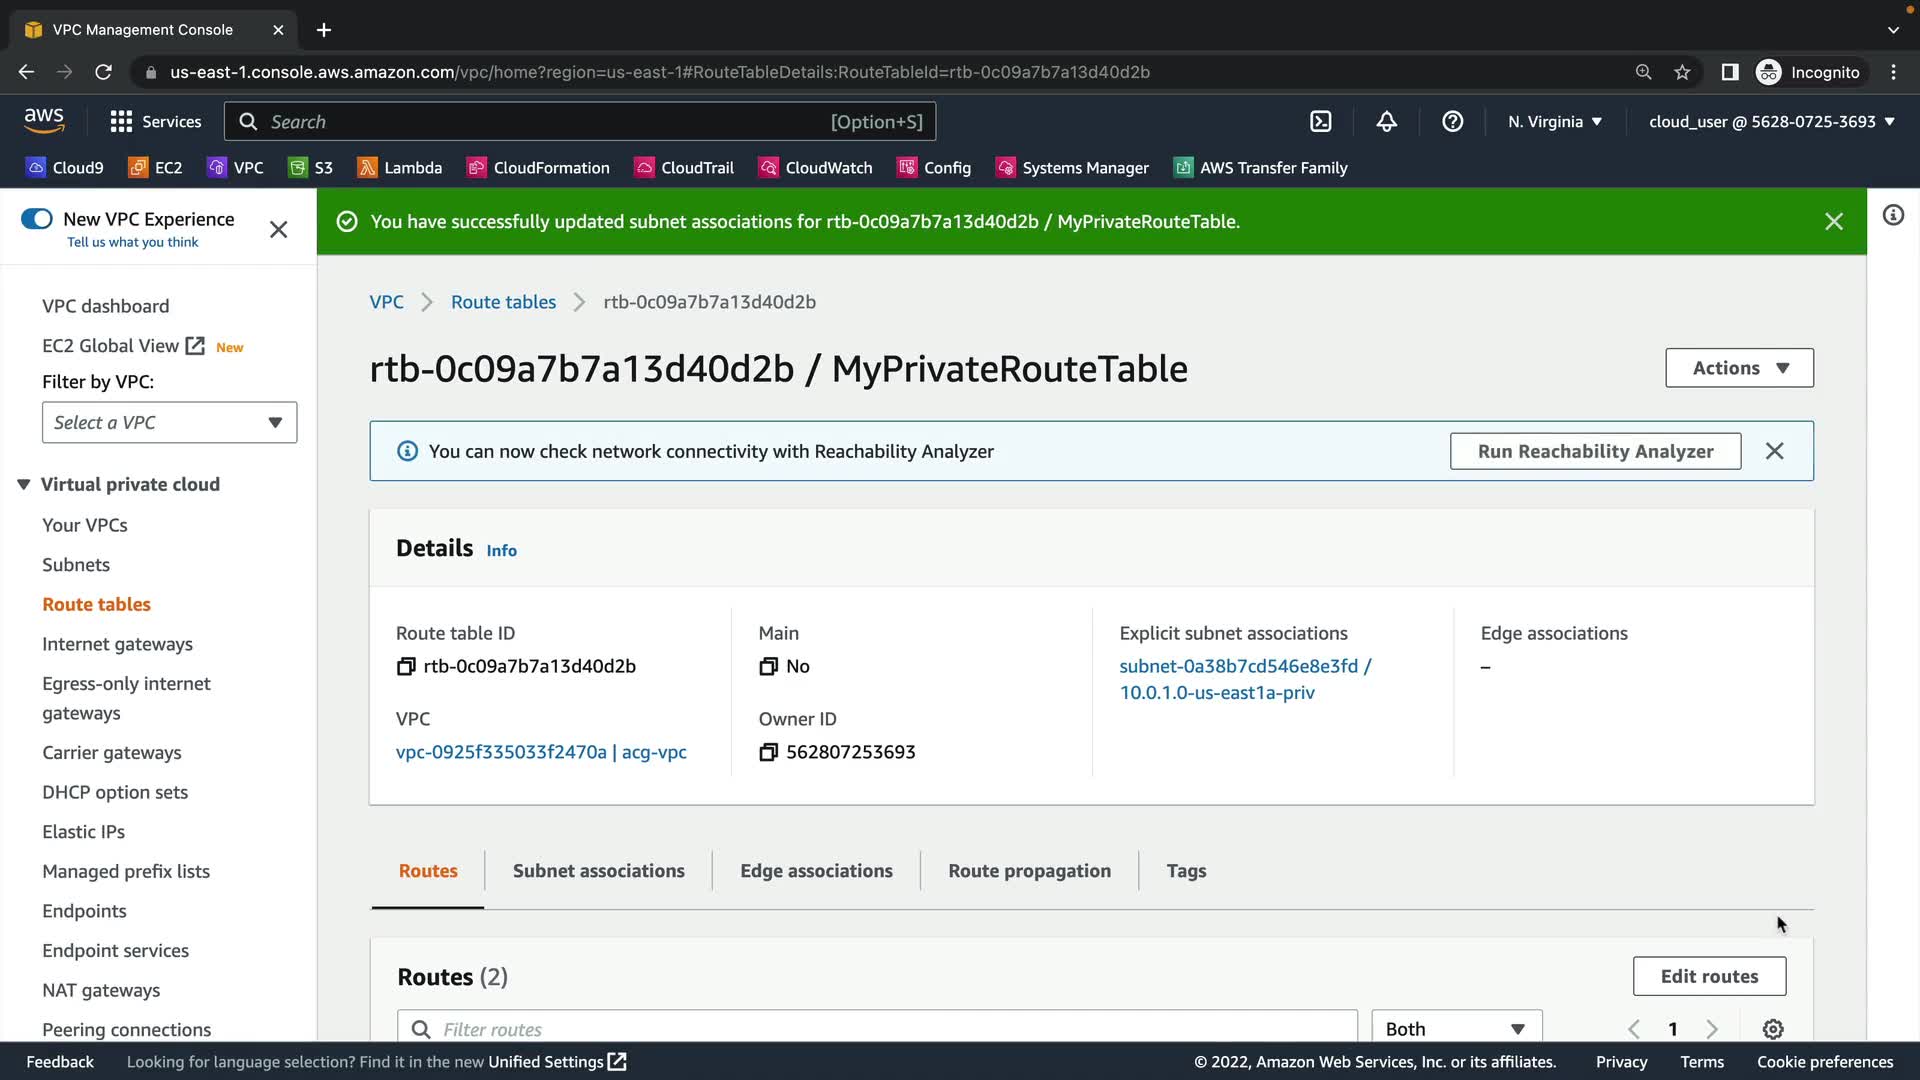The height and width of the screenshot is (1080, 1920).
Task: Click the Filter routes search field
Action: coord(880,1028)
